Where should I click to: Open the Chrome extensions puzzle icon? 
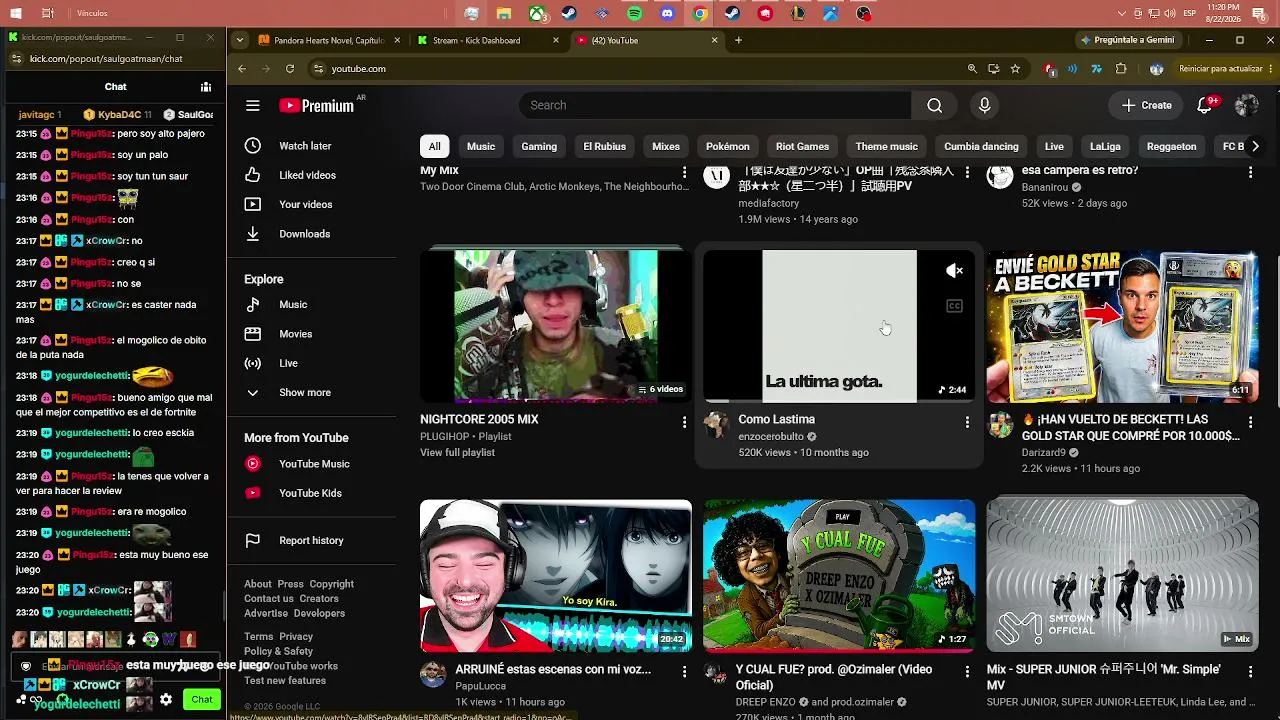(x=1121, y=69)
